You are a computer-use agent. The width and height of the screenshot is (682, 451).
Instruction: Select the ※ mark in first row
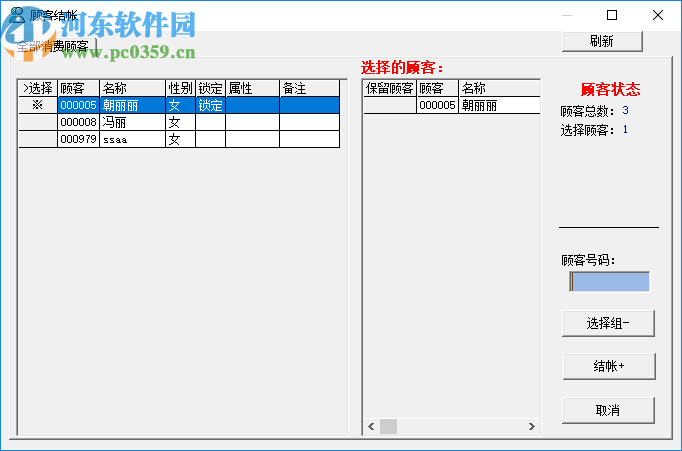[x=38, y=105]
